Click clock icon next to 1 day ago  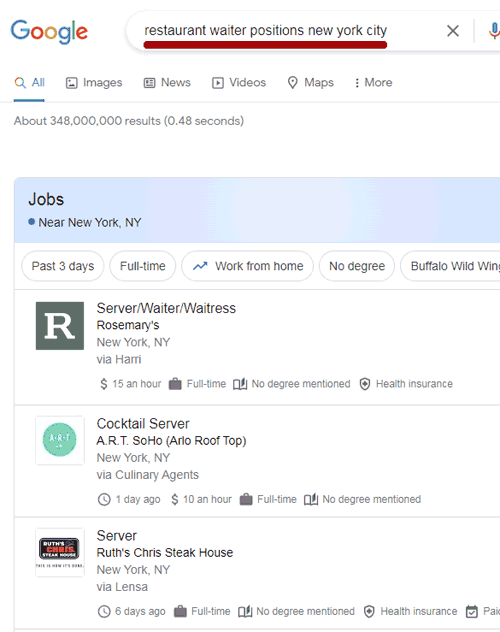point(104,499)
